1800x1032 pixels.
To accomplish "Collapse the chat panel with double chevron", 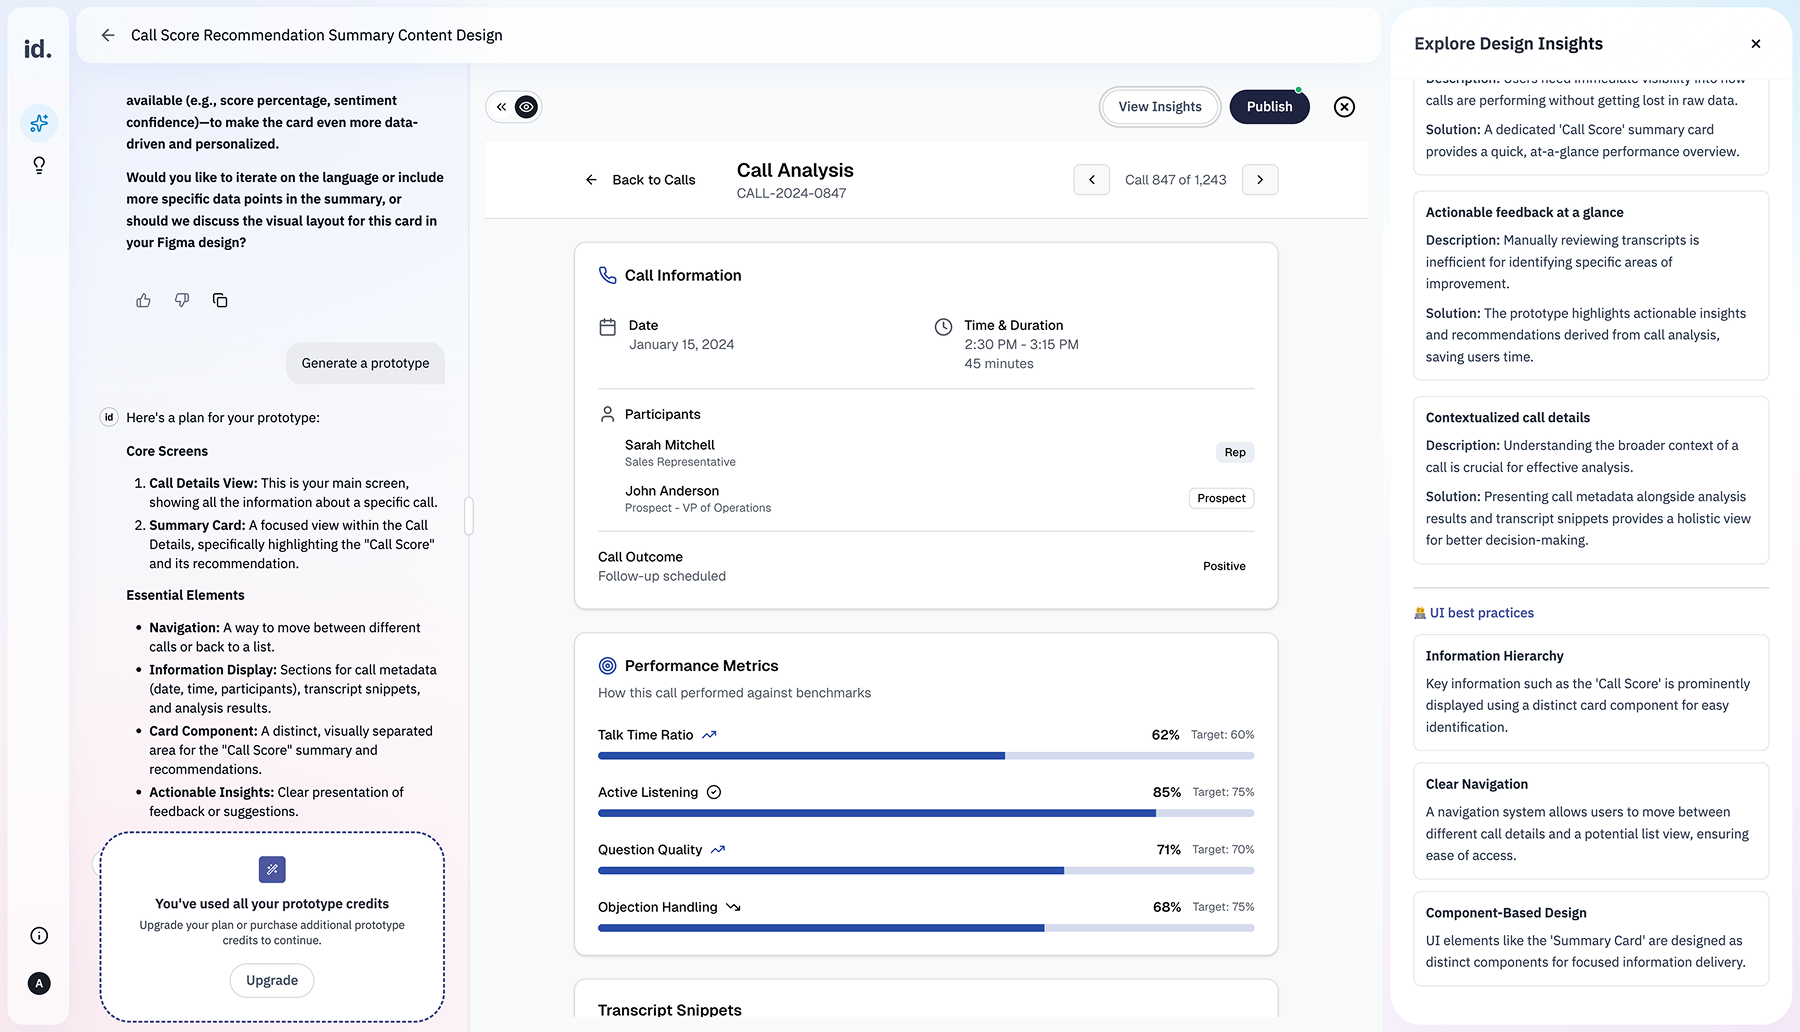I will (x=501, y=107).
